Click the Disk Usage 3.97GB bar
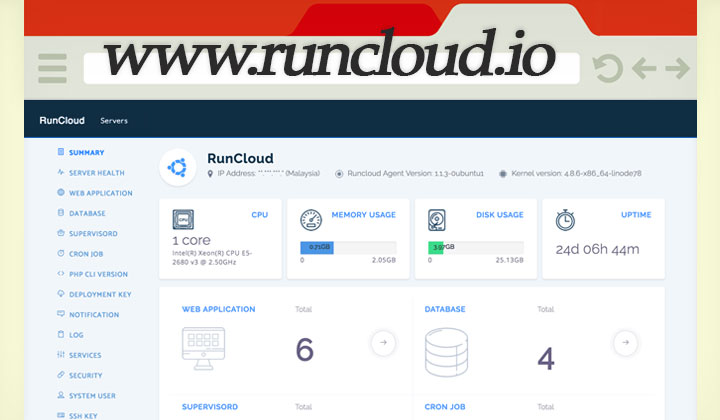 436,247
